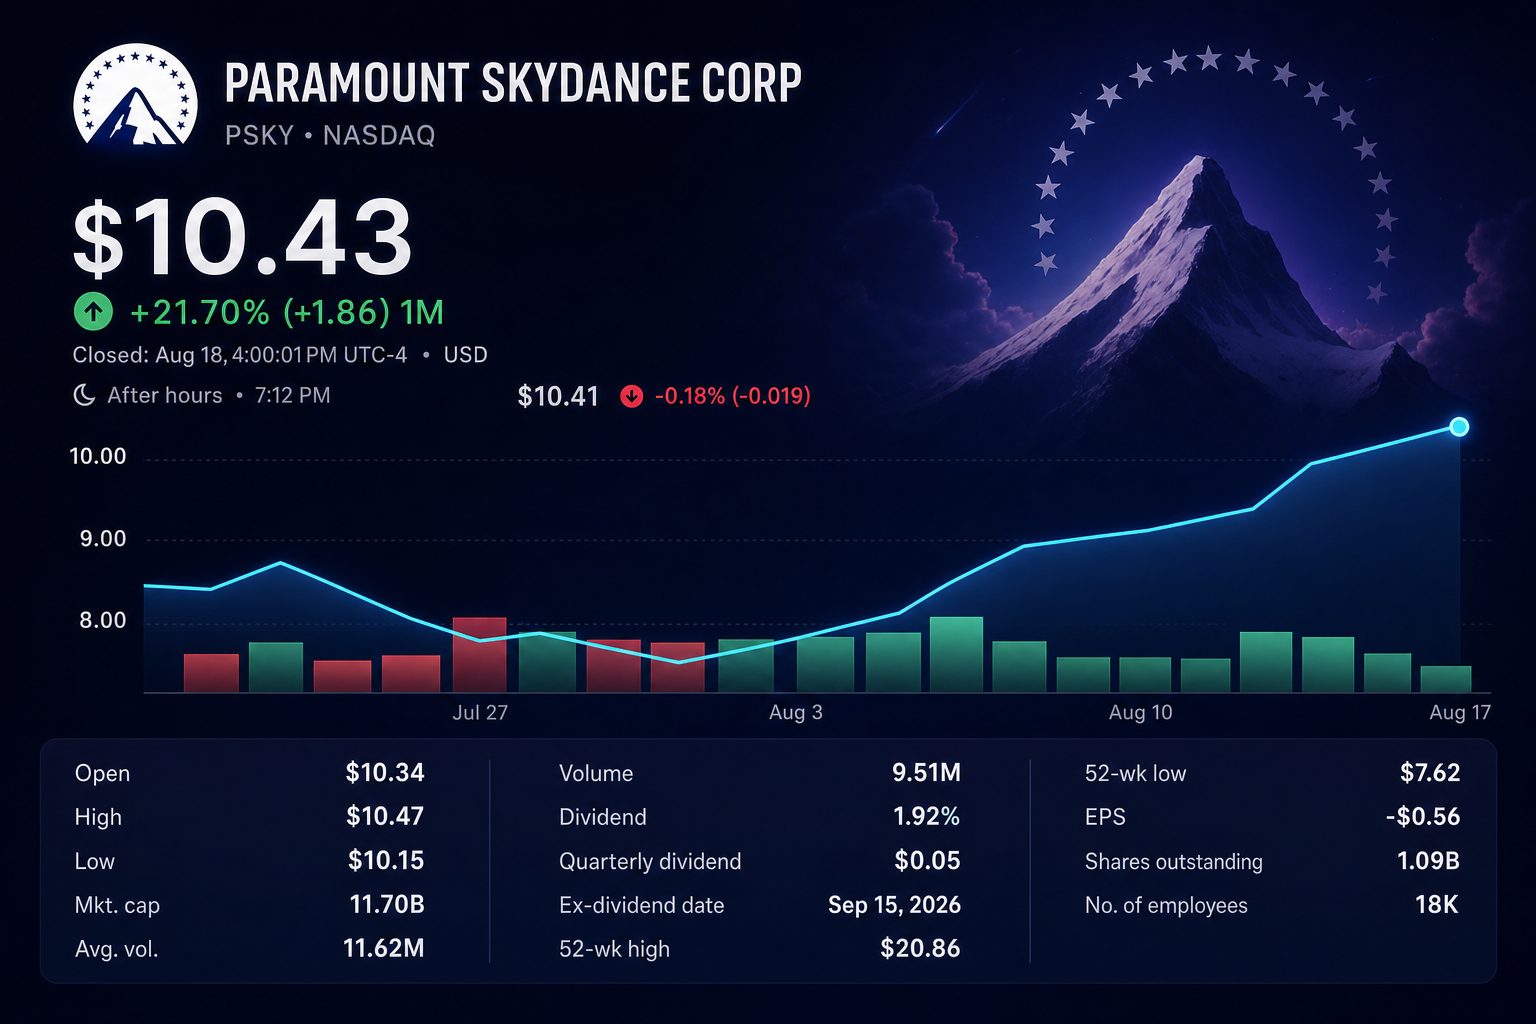
Task: Click the tallest red volume bar
Action: point(480,655)
